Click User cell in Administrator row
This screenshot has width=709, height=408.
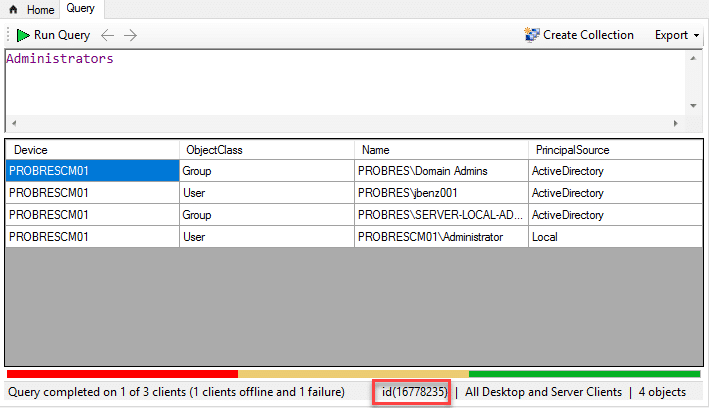coord(267,237)
